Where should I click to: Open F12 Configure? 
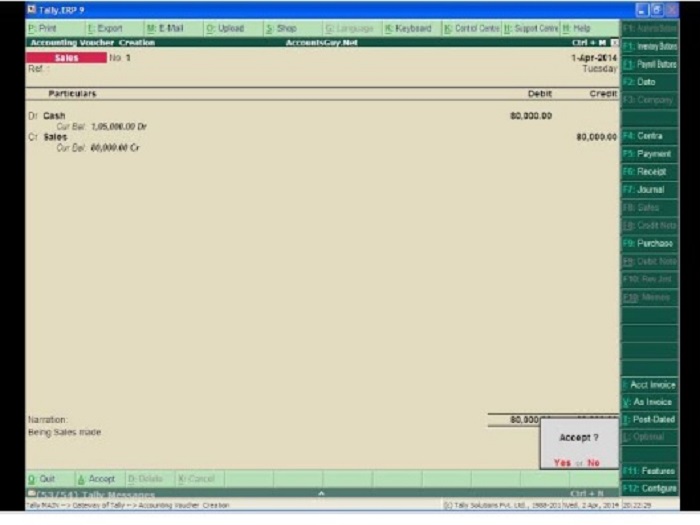click(x=650, y=488)
